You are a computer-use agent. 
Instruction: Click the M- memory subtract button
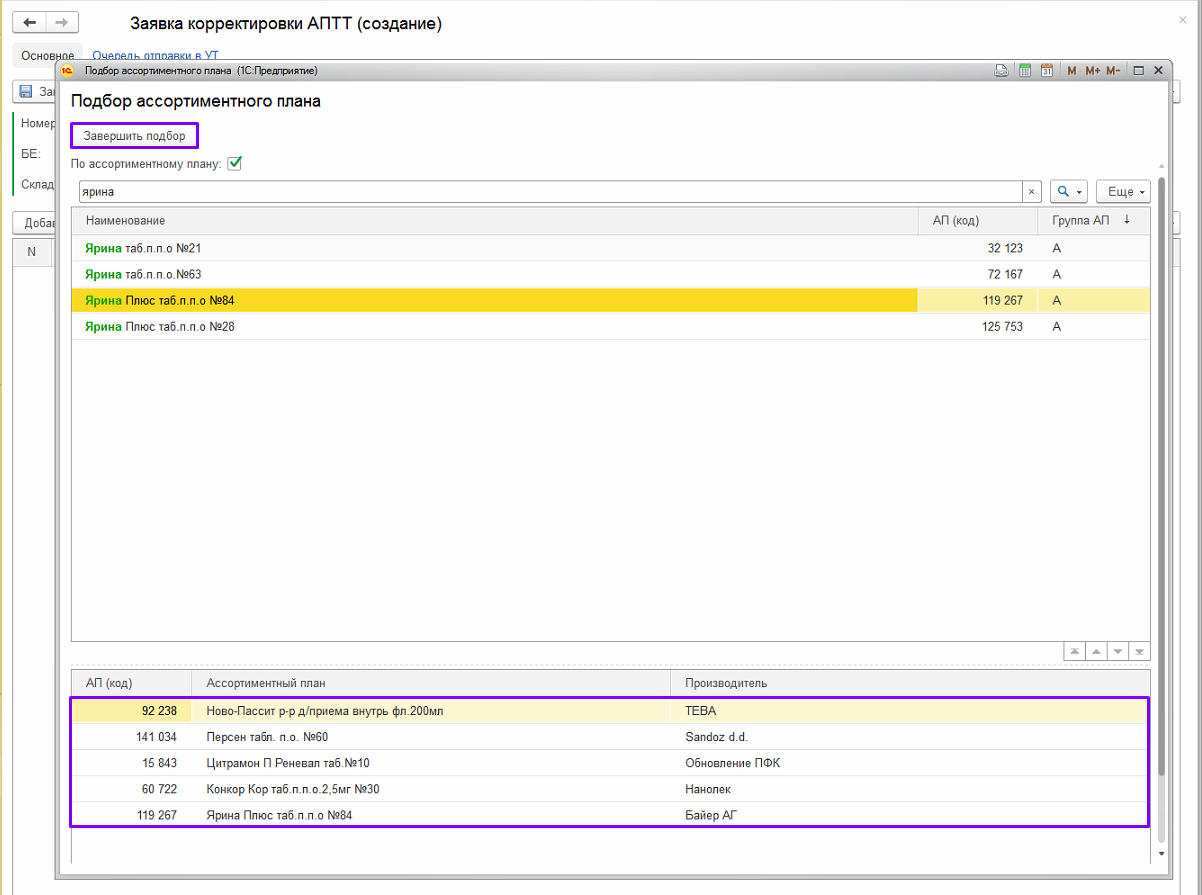click(x=1113, y=71)
